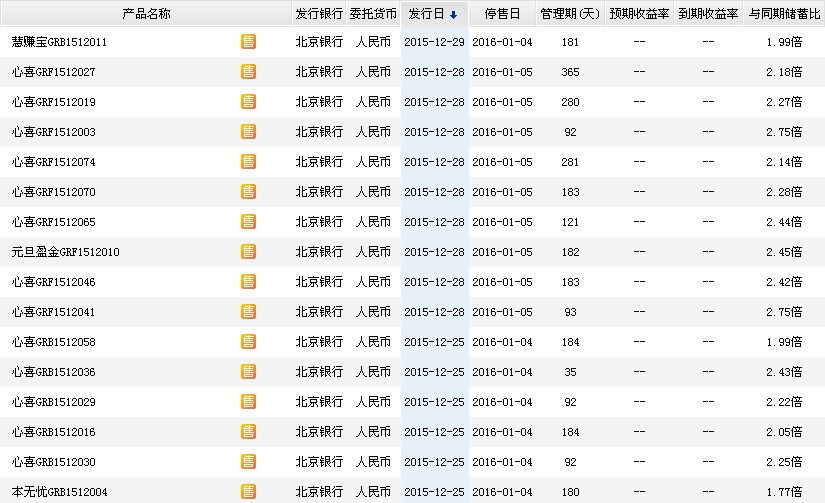Image resolution: width=825 pixels, height=503 pixels.
Task: Click management period value 182
Action: point(570,252)
